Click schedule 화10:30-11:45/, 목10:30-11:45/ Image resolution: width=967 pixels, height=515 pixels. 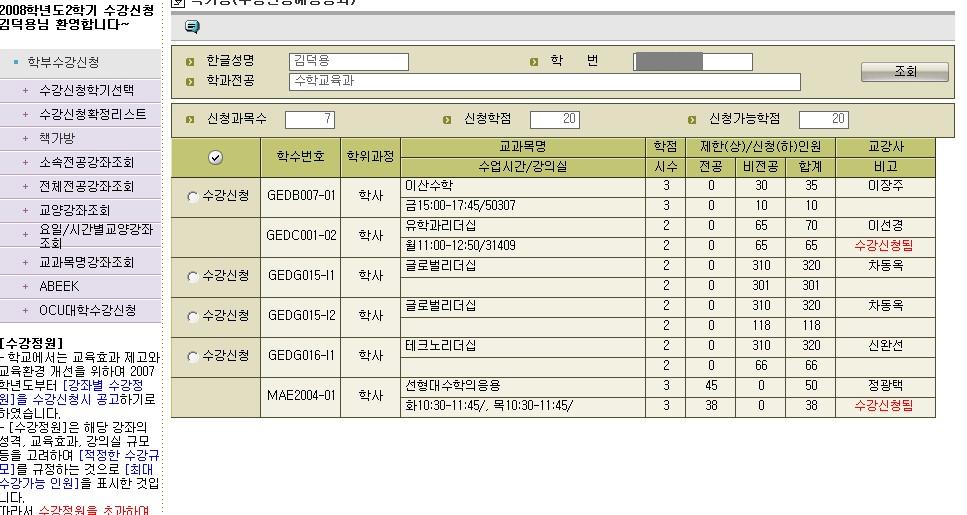[489, 406]
